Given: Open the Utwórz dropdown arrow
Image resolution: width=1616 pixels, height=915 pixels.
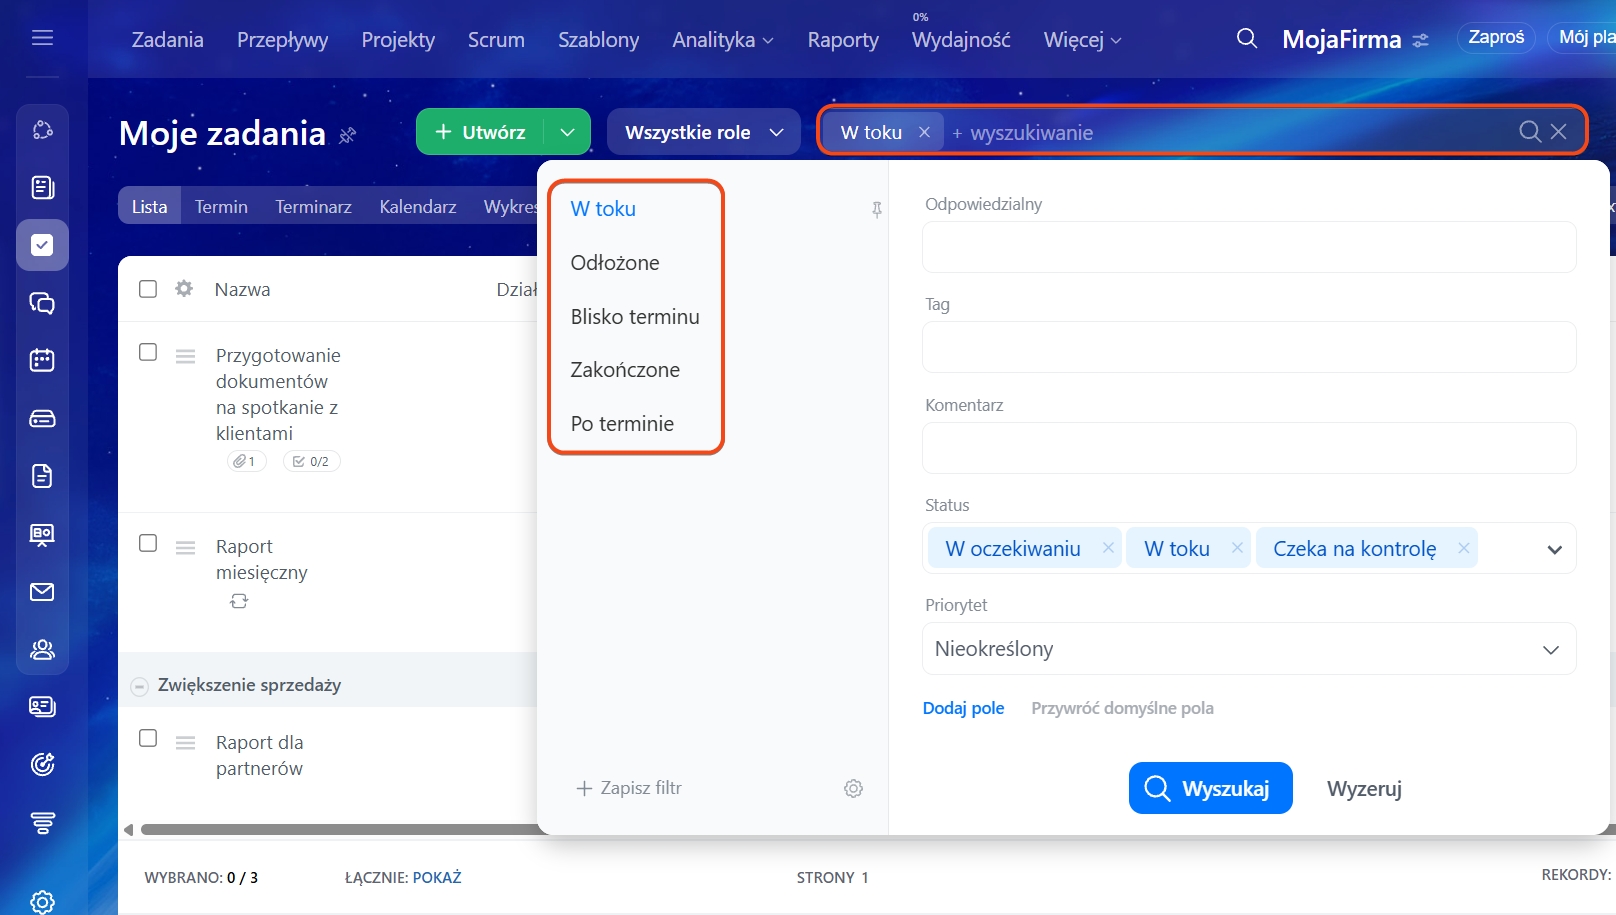Looking at the screenshot, I should pyautogui.click(x=567, y=132).
